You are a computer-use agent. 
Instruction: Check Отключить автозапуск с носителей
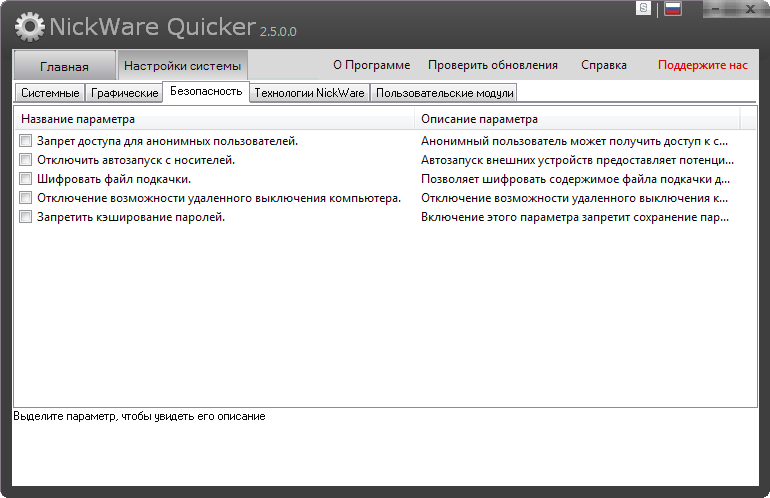[26, 160]
